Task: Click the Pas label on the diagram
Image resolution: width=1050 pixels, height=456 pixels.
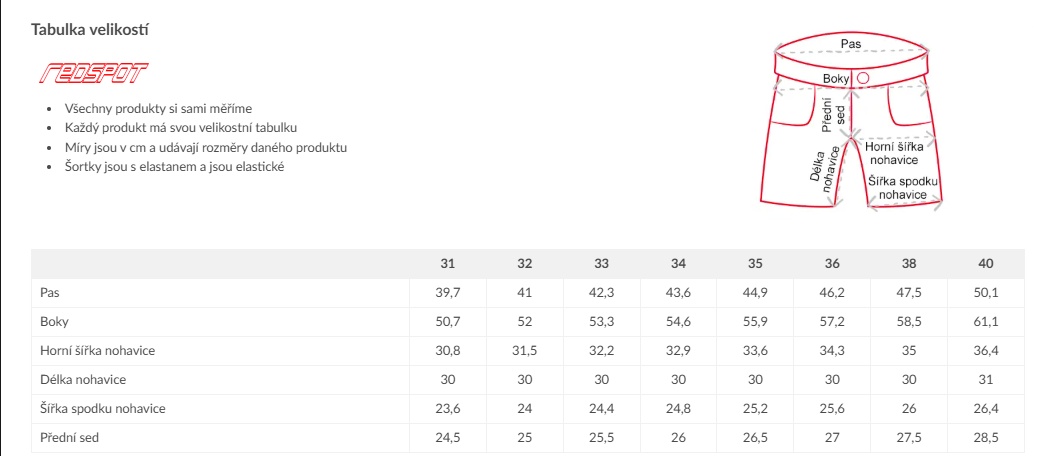Action: [851, 44]
